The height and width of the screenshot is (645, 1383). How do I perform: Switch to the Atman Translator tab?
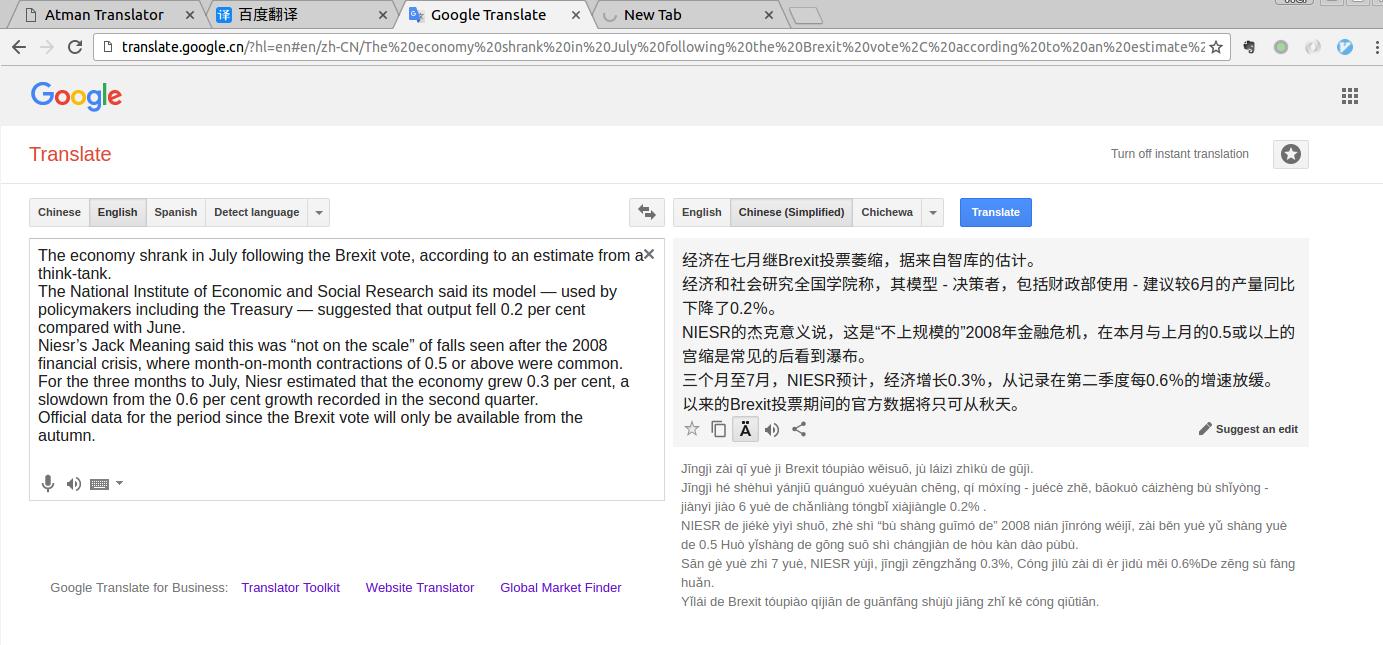pos(104,15)
